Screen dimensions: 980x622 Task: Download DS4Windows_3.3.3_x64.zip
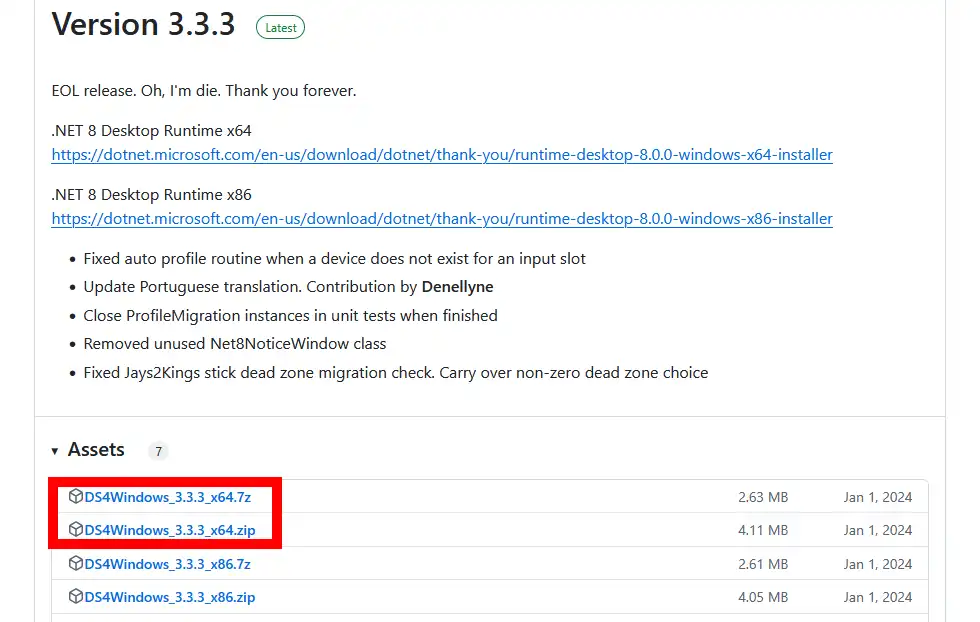point(170,531)
